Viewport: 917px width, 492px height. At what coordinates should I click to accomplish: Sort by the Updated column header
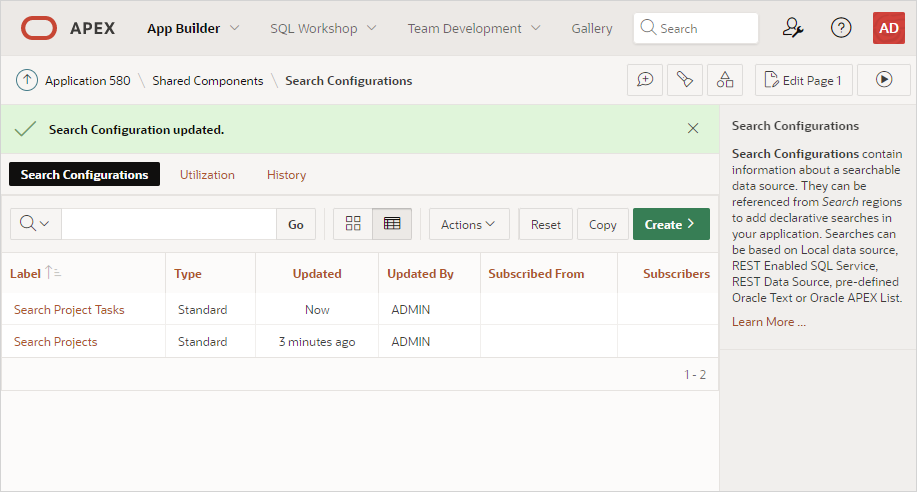pyautogui.click(x=317, y=273)
